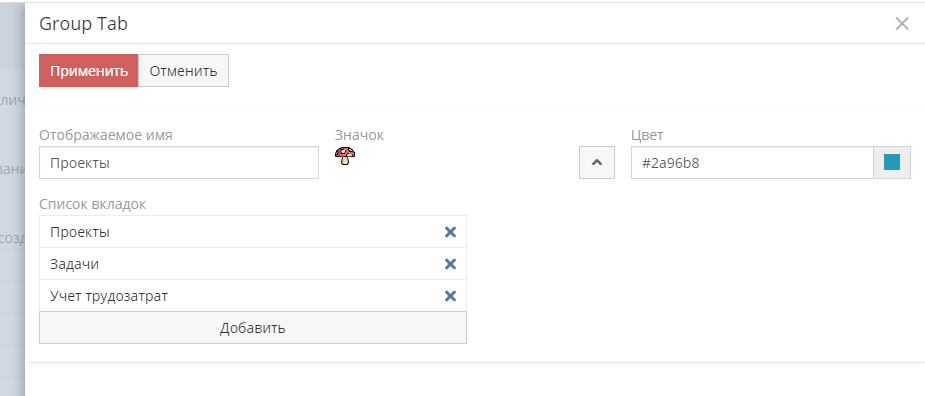Screen dimensions: 925x396
Task: Click the Group Tab dialog title
Action: 83,24
